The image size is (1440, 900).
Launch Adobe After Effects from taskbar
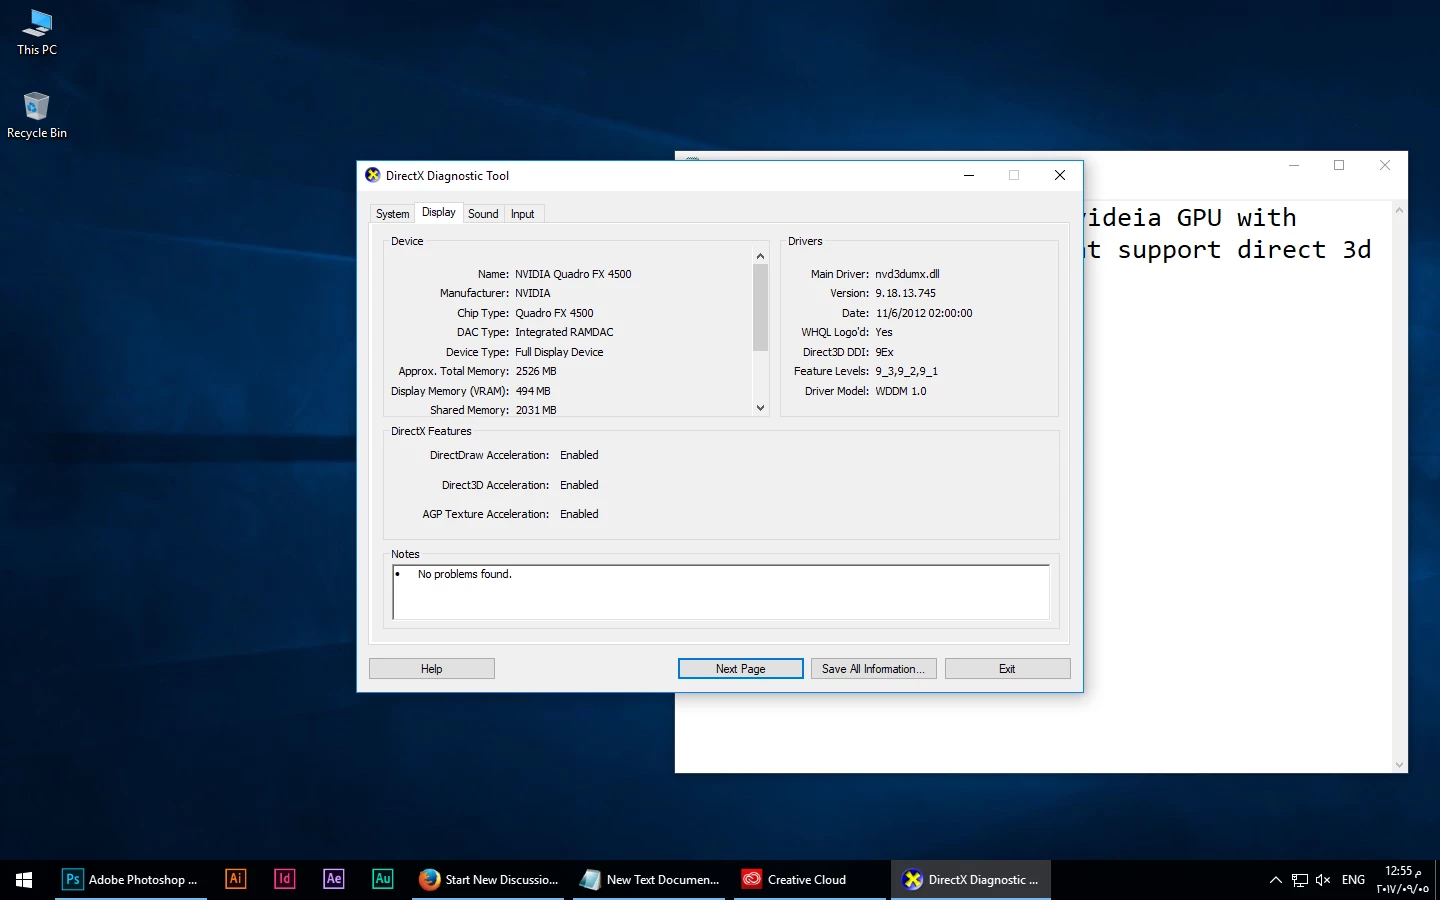point(334,880)
